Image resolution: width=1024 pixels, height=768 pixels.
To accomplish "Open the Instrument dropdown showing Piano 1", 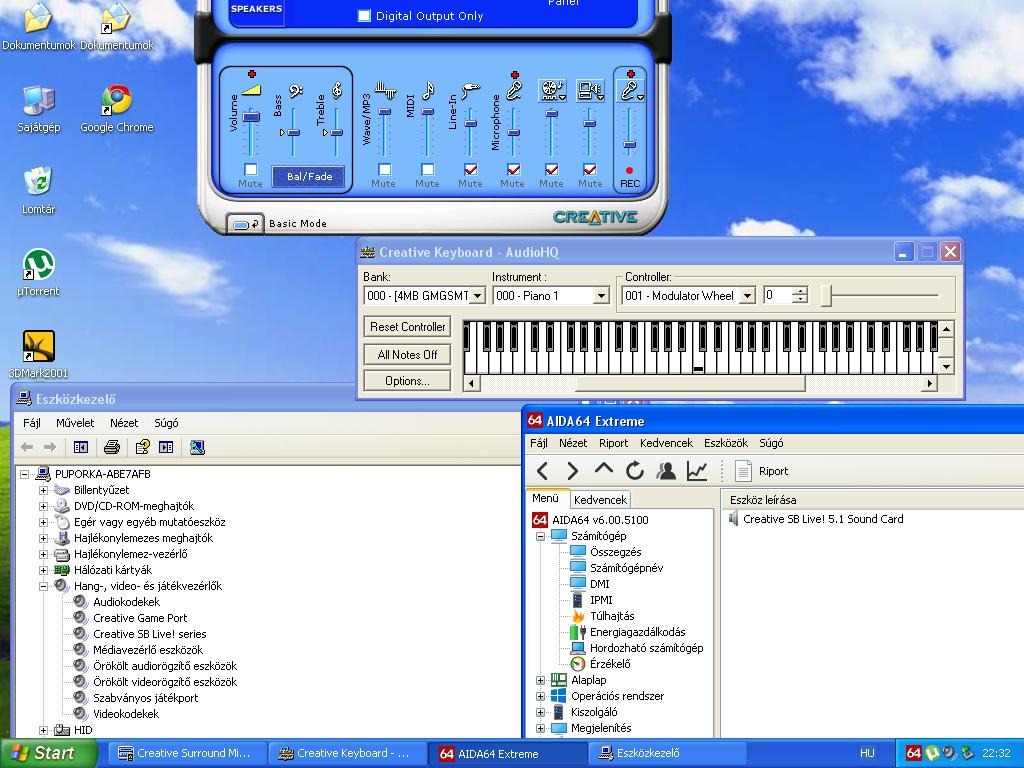I will (x=601, y=296).
